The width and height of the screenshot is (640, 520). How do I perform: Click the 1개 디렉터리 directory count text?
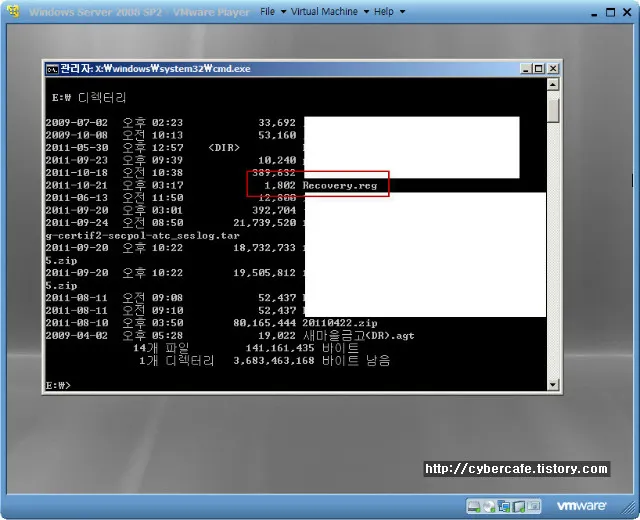coord(176,361)
